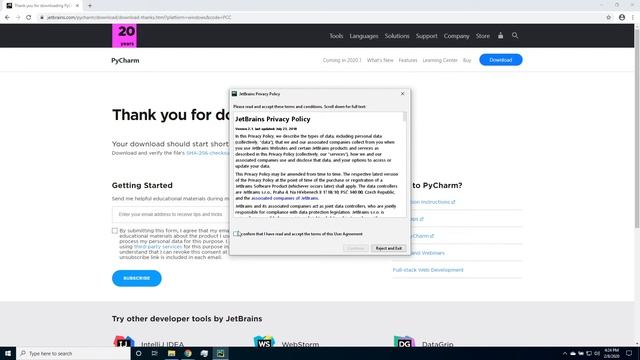Open the search magnifier in site header

(515, 36)
